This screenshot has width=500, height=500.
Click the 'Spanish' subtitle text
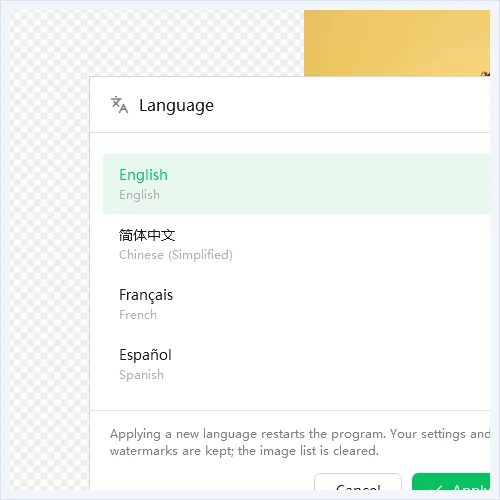point(141,375)
